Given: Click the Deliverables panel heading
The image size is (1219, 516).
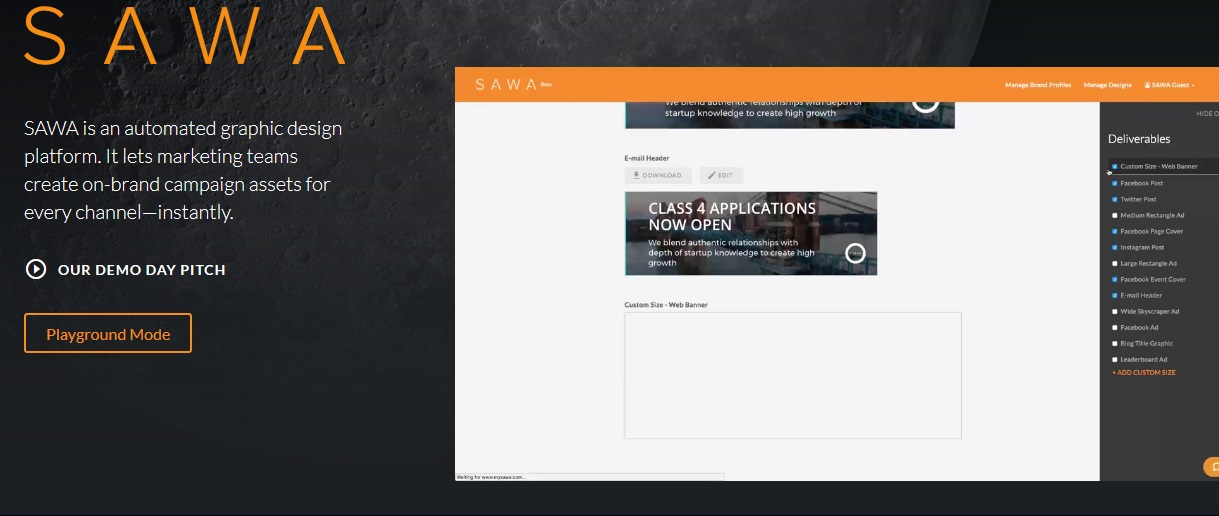Looking at the screenshot, I should (x=1139, y=139).
